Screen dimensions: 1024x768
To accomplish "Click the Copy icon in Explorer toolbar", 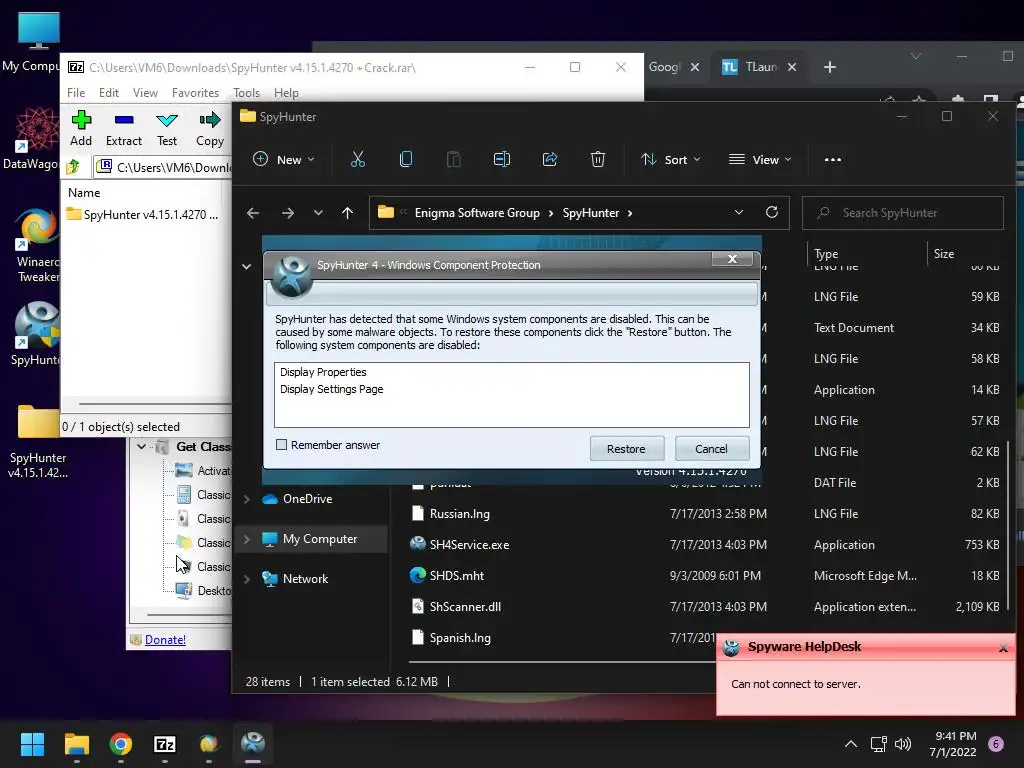I will click(x=406, y=159).
